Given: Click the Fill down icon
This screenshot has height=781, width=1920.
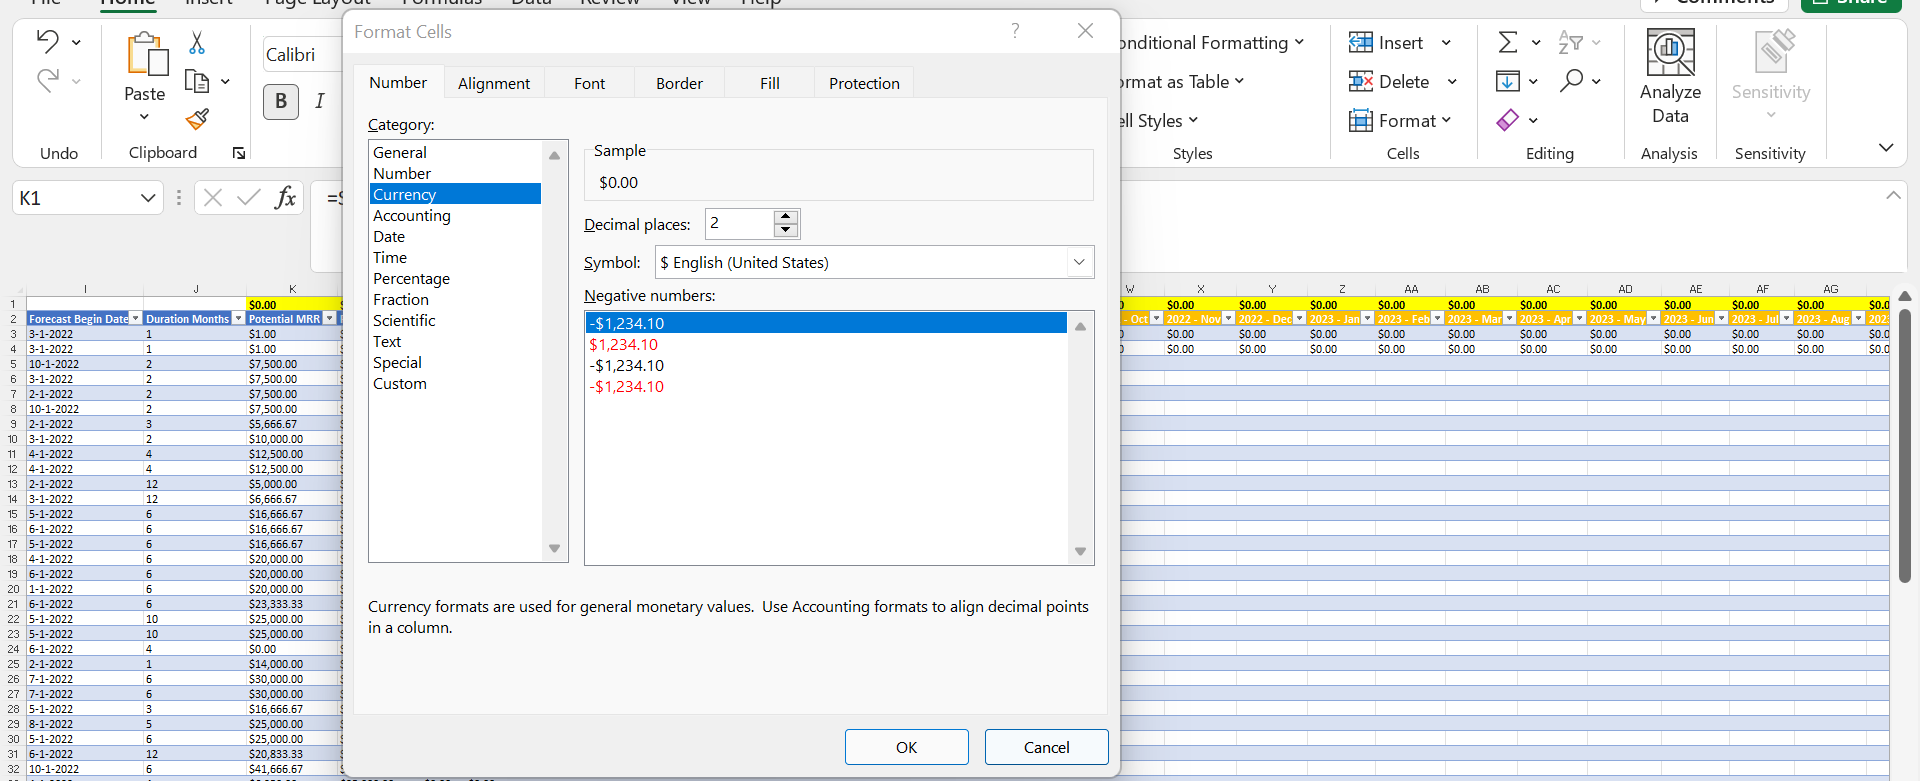Looking at the screenshot, I should 1508,81.
